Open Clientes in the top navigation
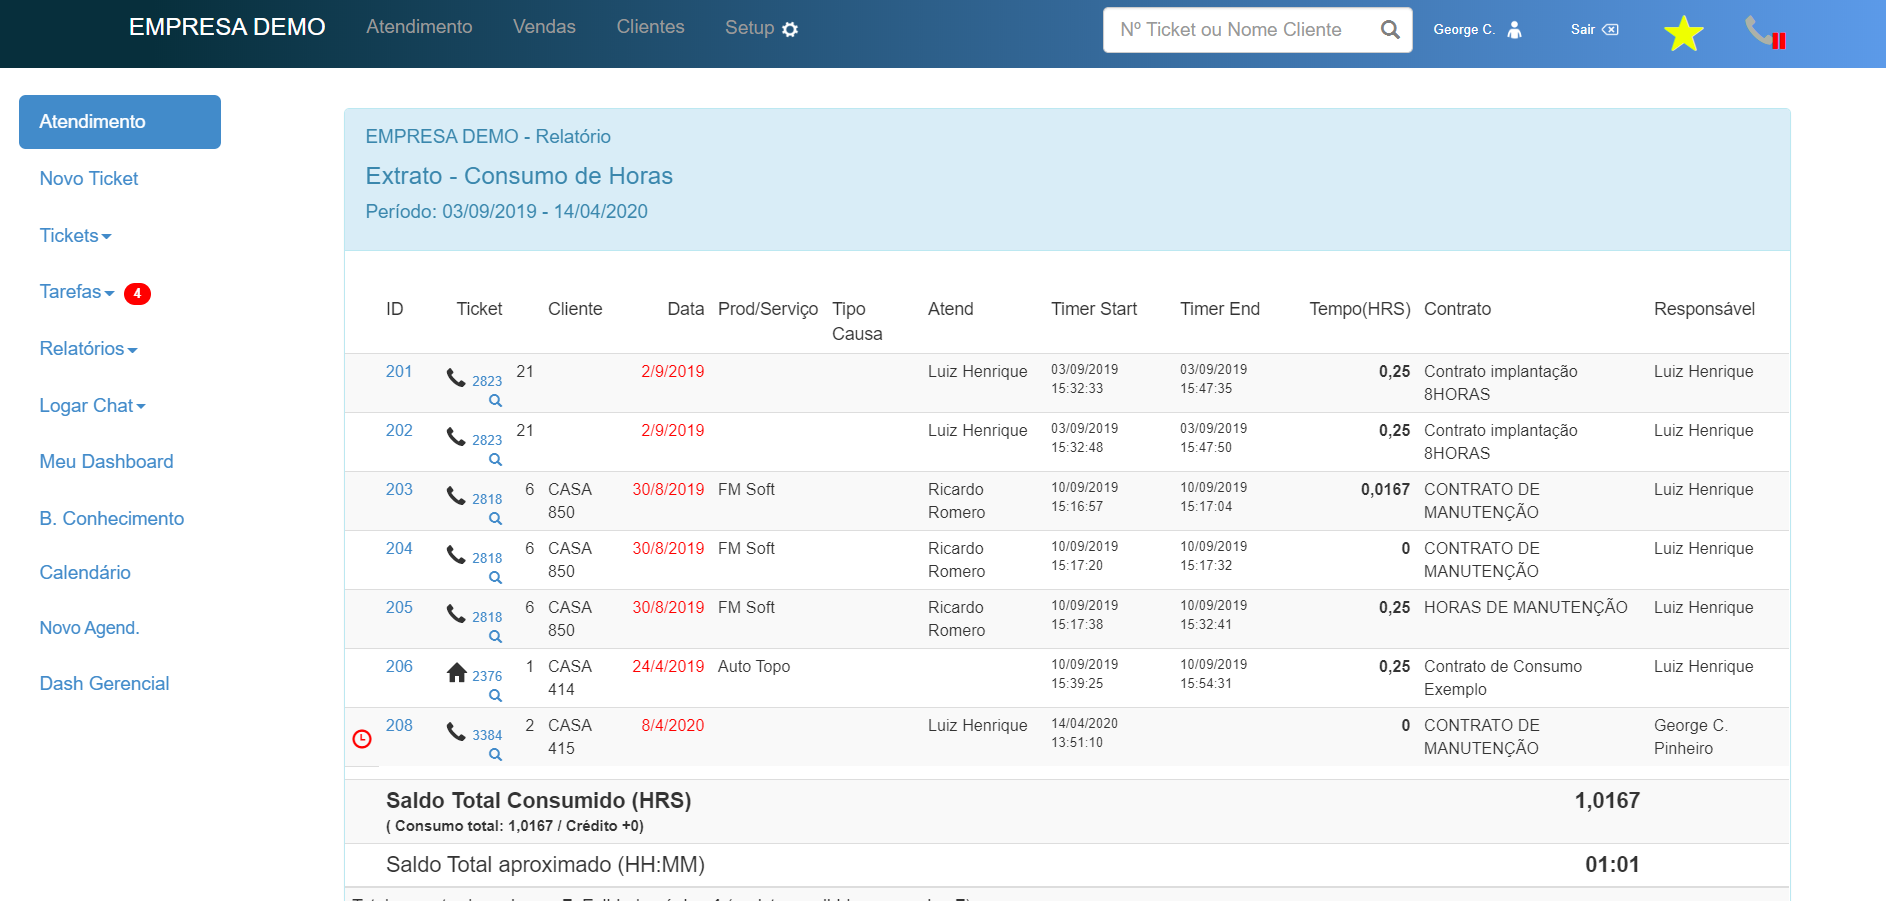The width and height of the screenshot is (1886, 901). 650,27
